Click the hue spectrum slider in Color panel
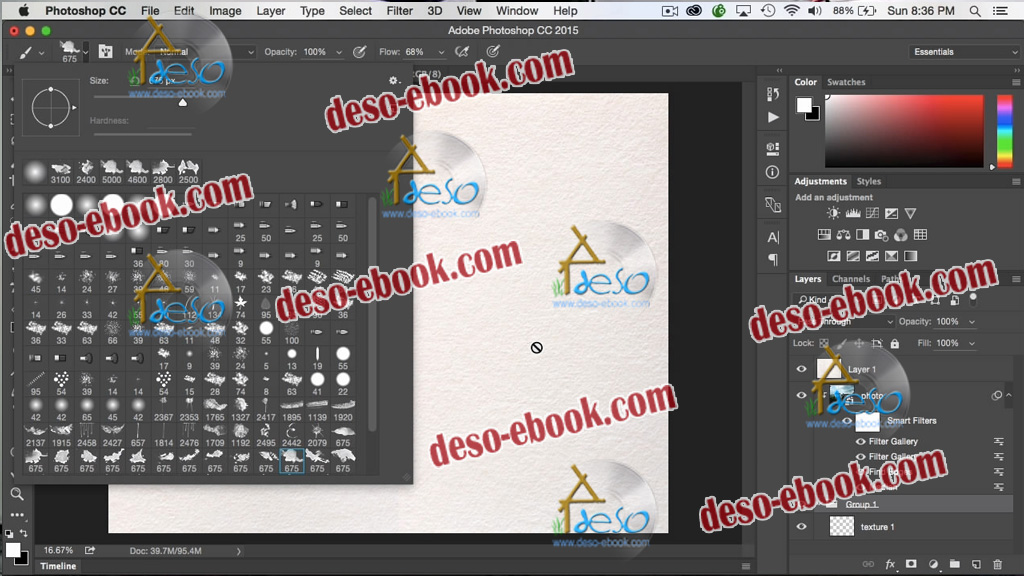 click(x=1004, y=130)
